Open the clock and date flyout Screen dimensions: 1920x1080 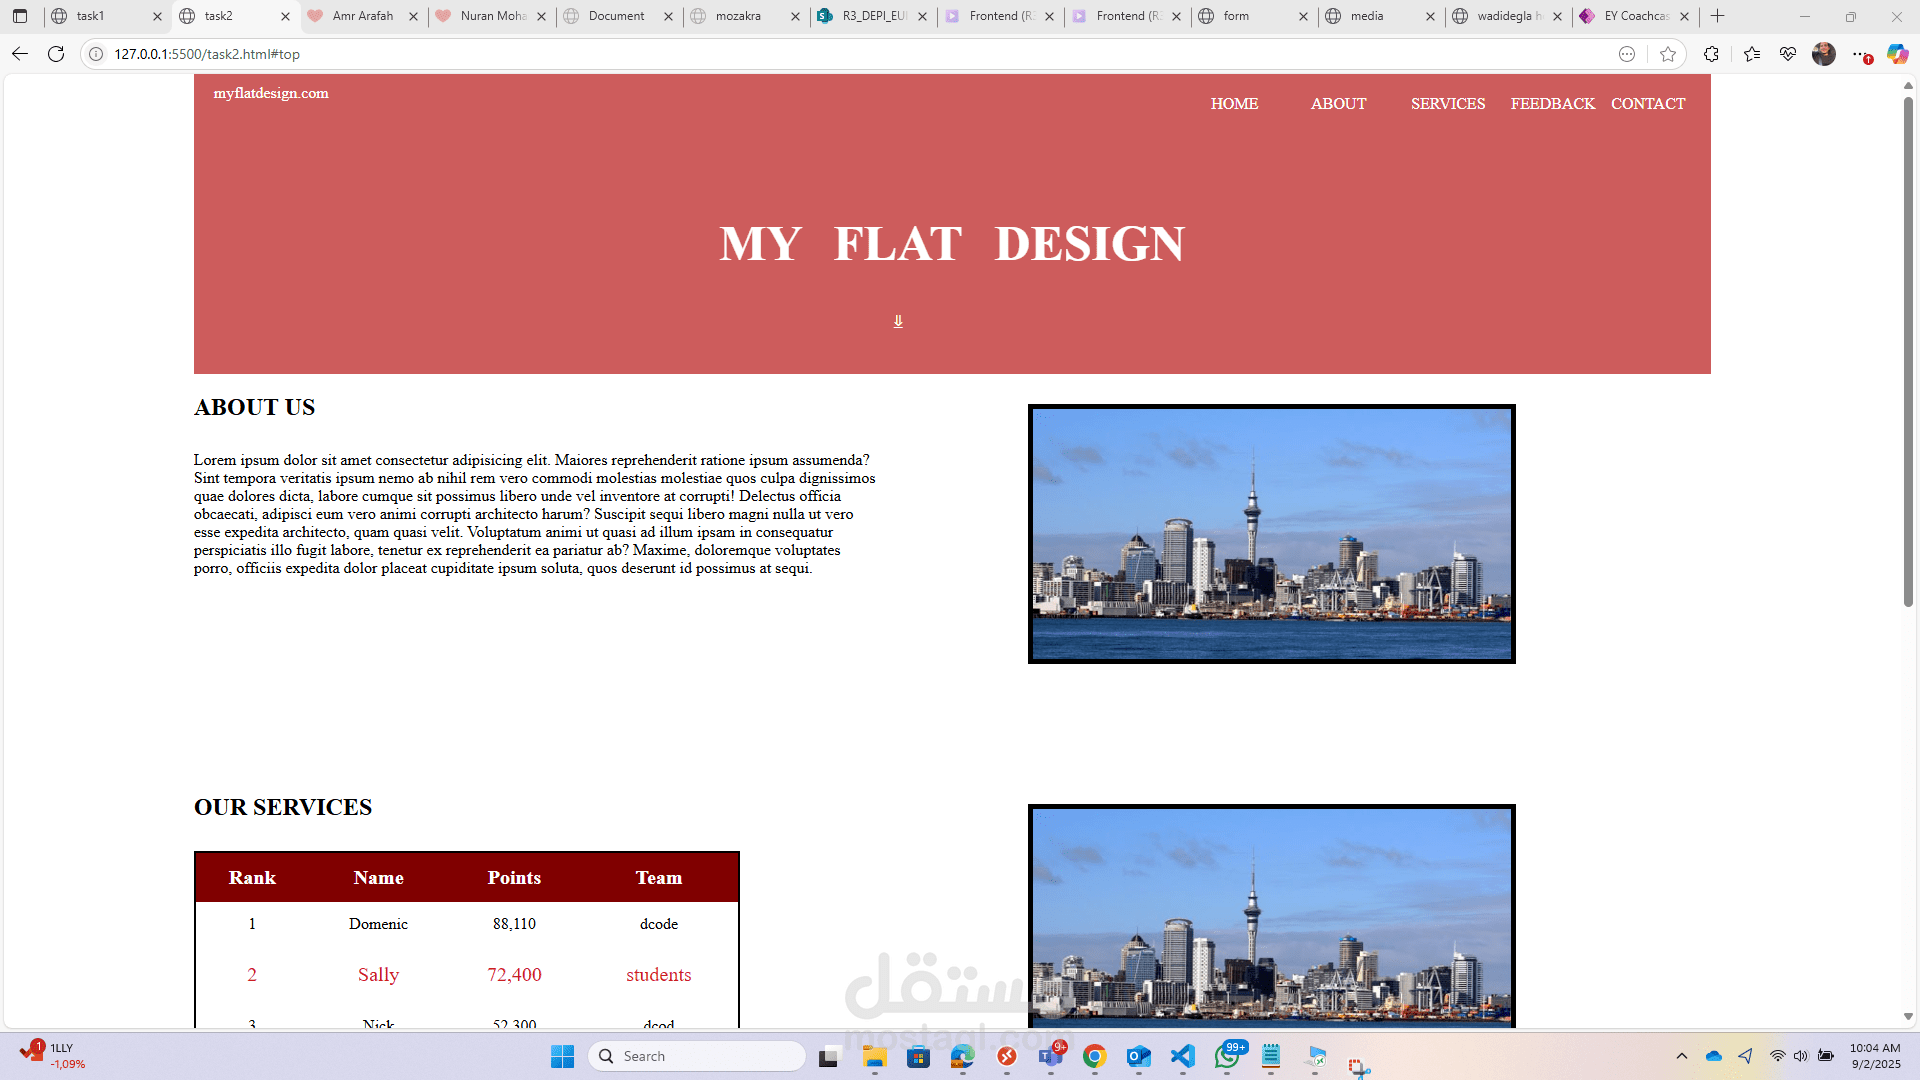[x=1875, y=1056]
